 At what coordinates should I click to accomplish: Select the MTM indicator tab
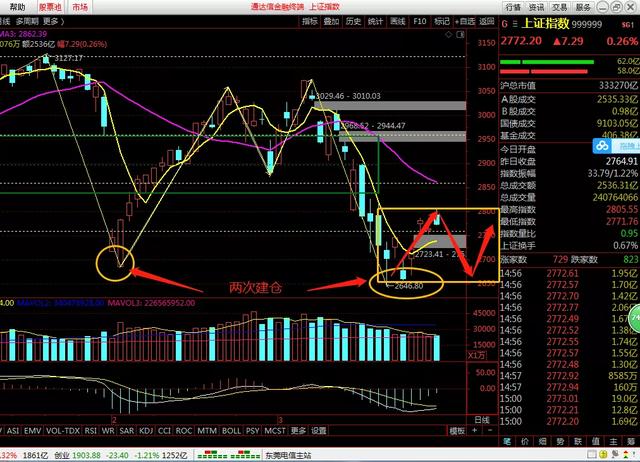coord(207,431)
